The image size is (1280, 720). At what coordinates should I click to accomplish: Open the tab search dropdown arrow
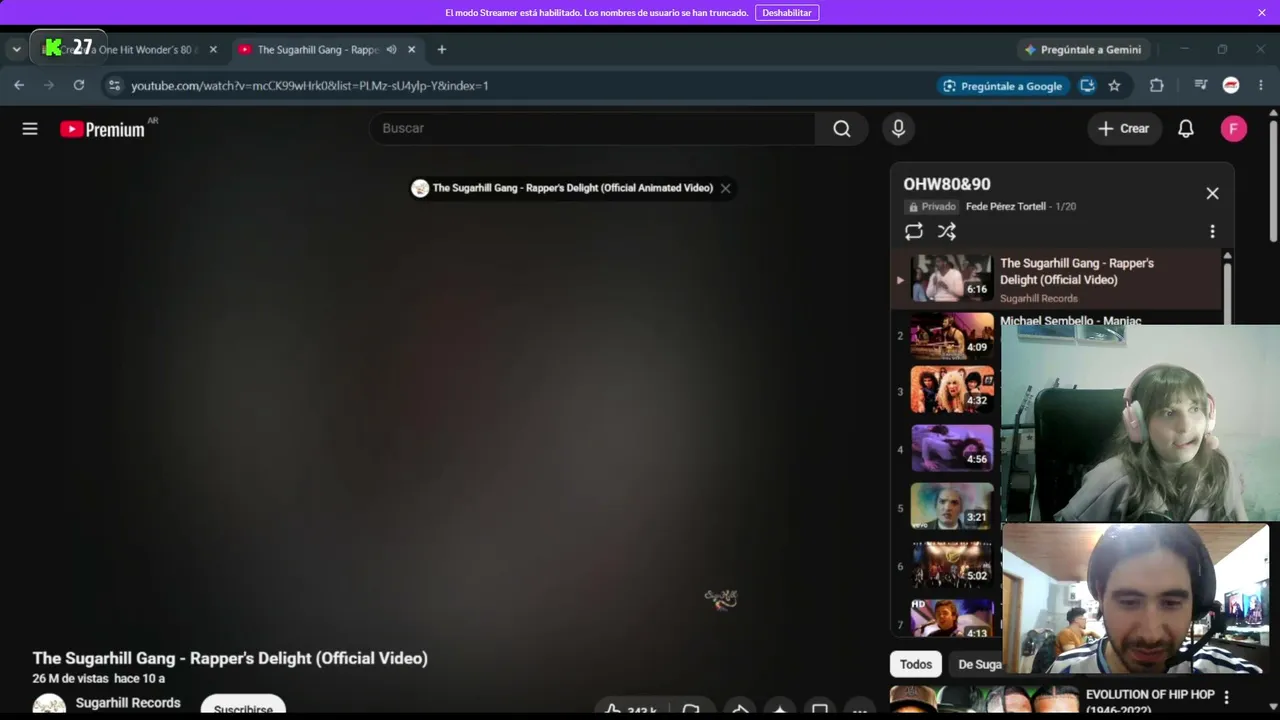[x=16, y=49]
